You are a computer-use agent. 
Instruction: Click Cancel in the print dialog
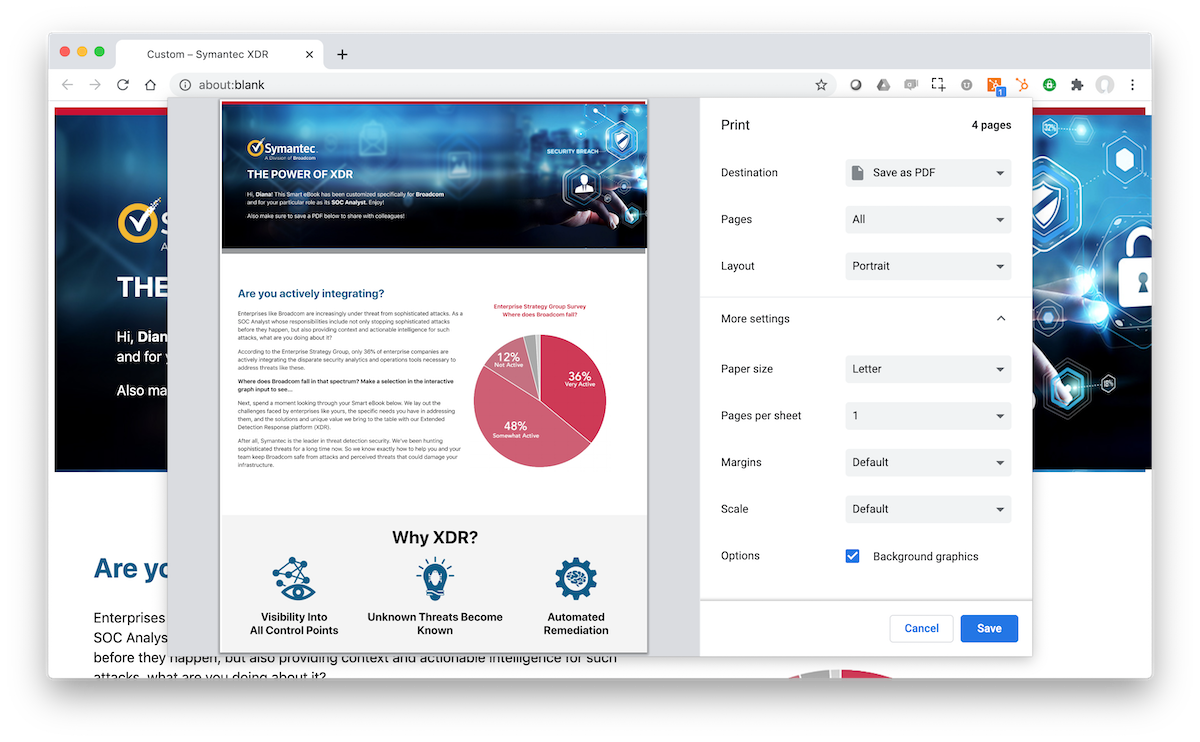[921, 628]
